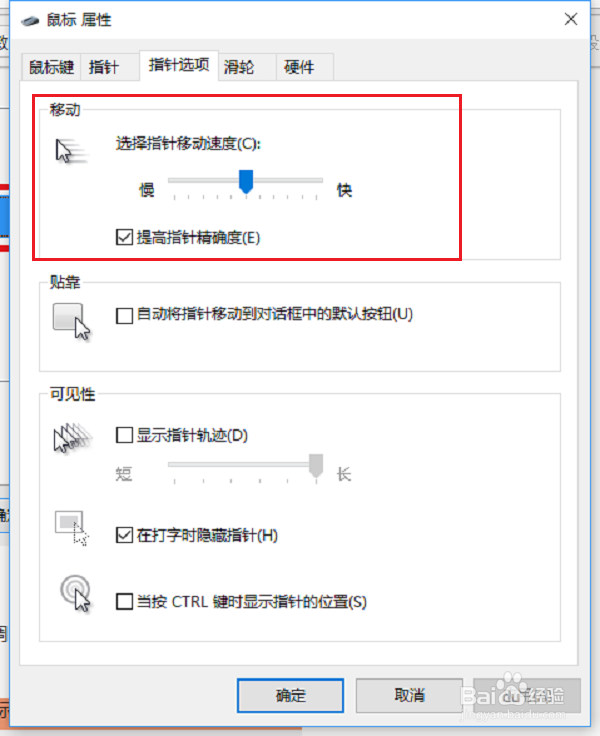Screen dimensions: 600x736
Task: Click the 取消 button
Action: pyautogui.click(x=409, y=695)
